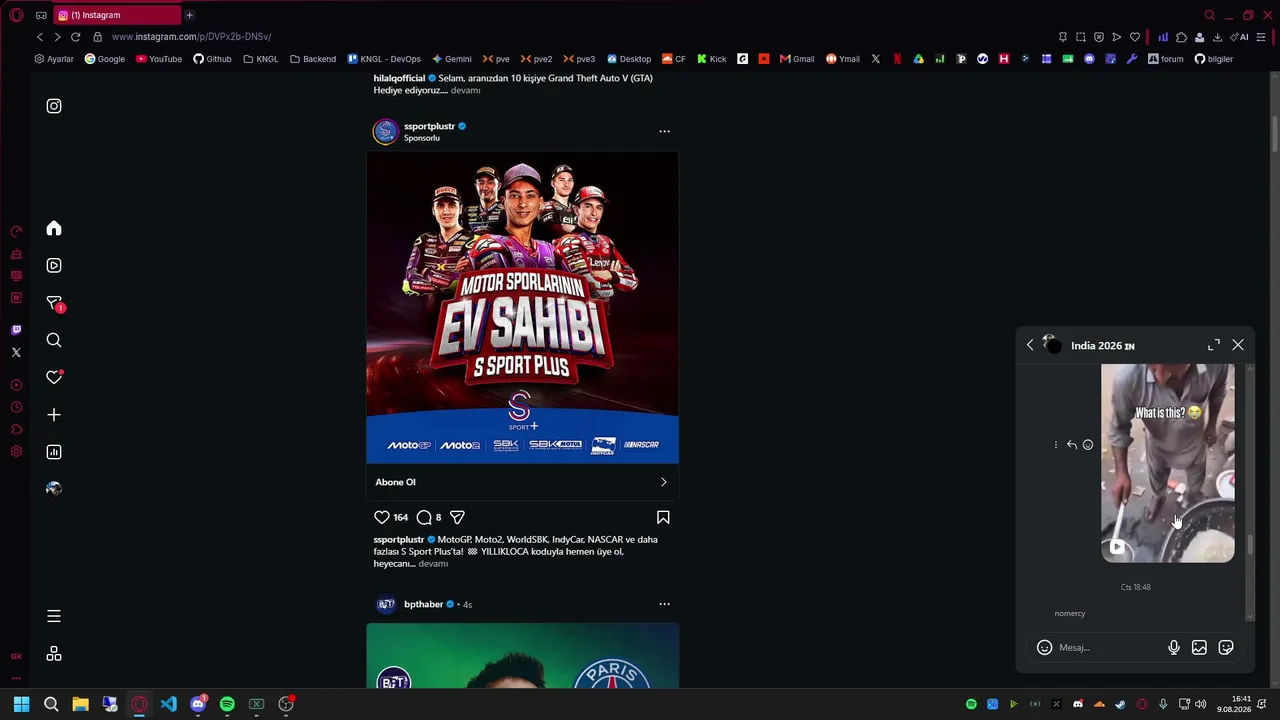Open more options for ssportplustr post

click(664, 131)
